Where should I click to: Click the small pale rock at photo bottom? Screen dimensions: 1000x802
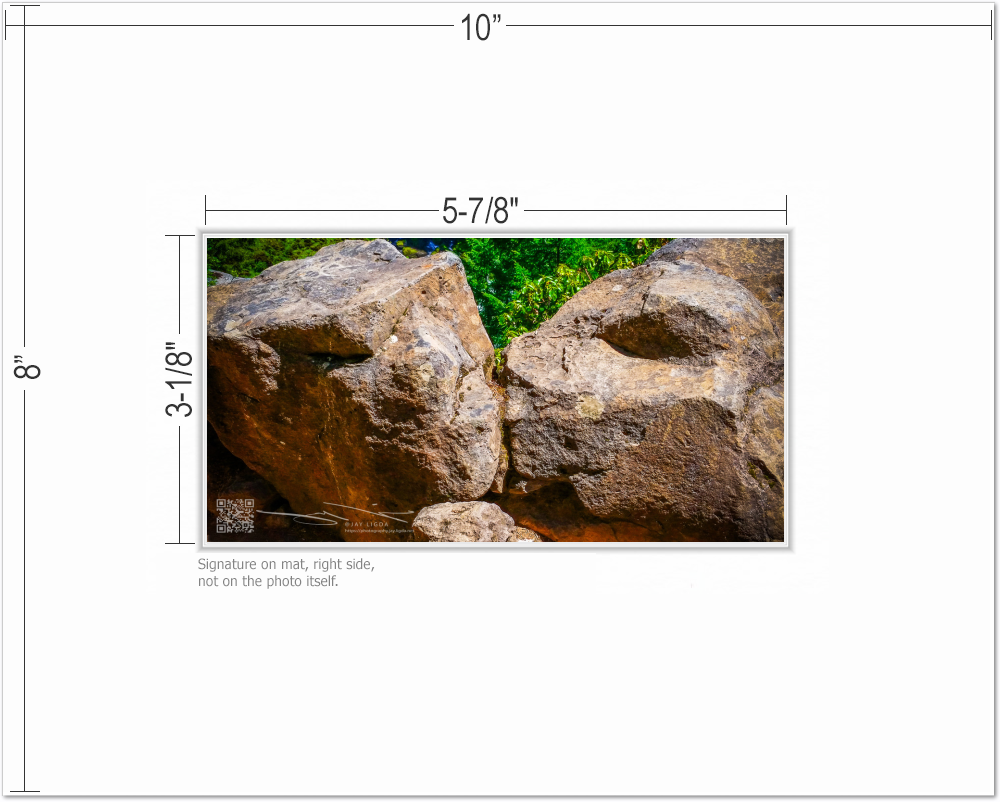point(465,522)
